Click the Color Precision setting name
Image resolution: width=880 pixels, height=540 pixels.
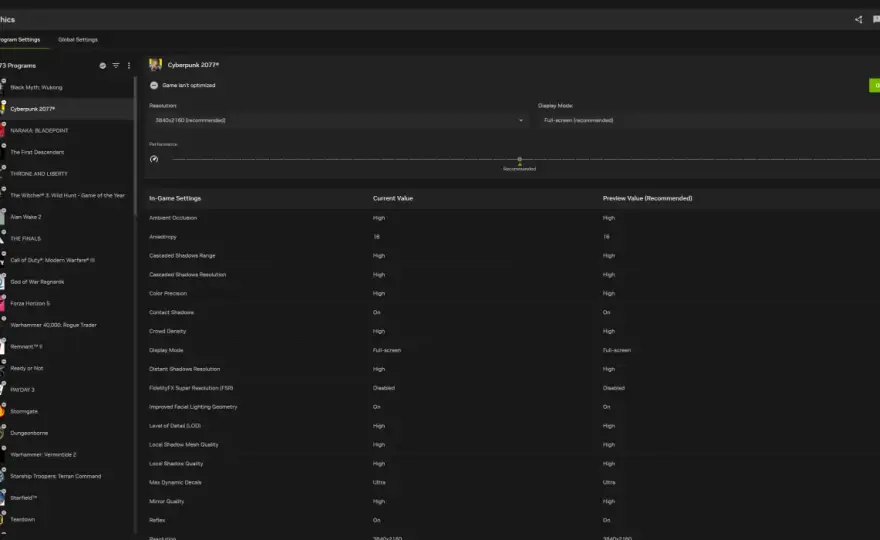168,294
